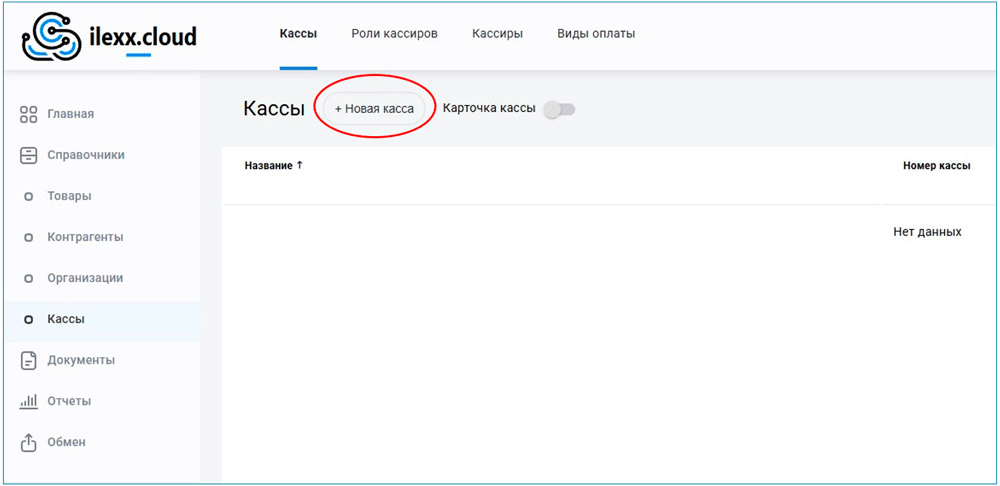The image size is (1000, 486).
Task: Go to Организации in the sidebar
Action: tap(85, 278)
